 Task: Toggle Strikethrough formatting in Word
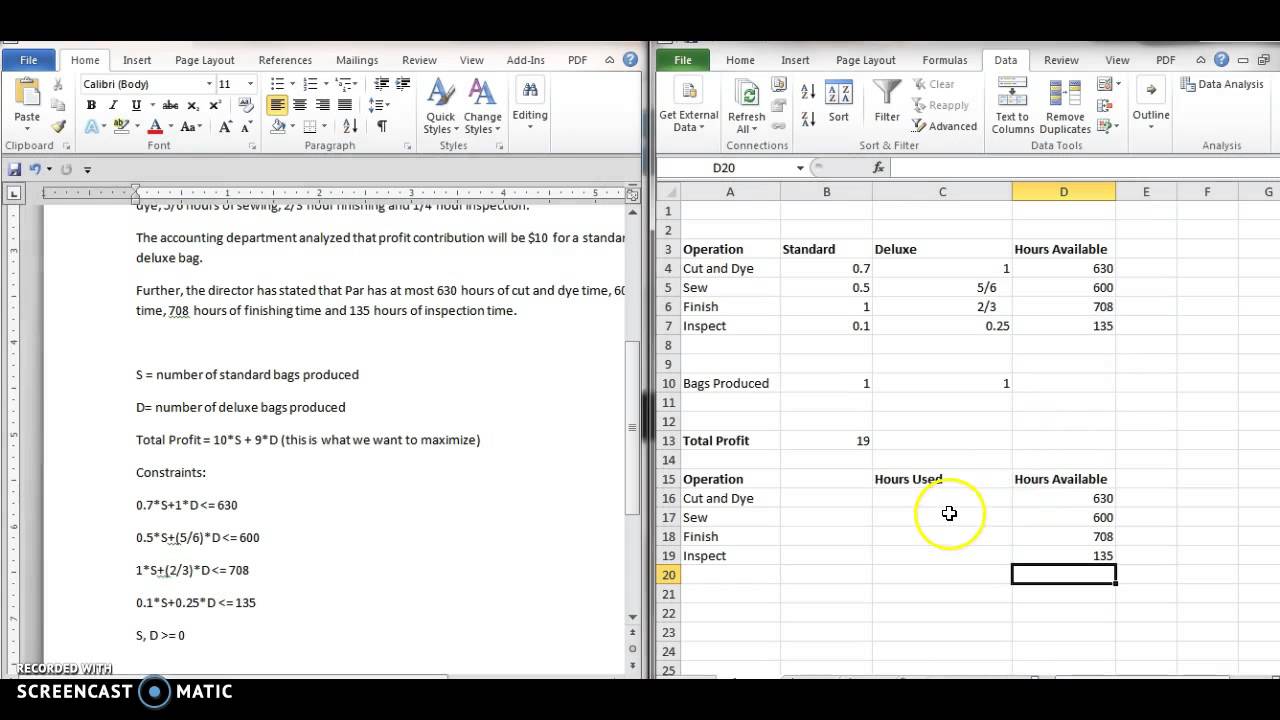click(170, 106)
